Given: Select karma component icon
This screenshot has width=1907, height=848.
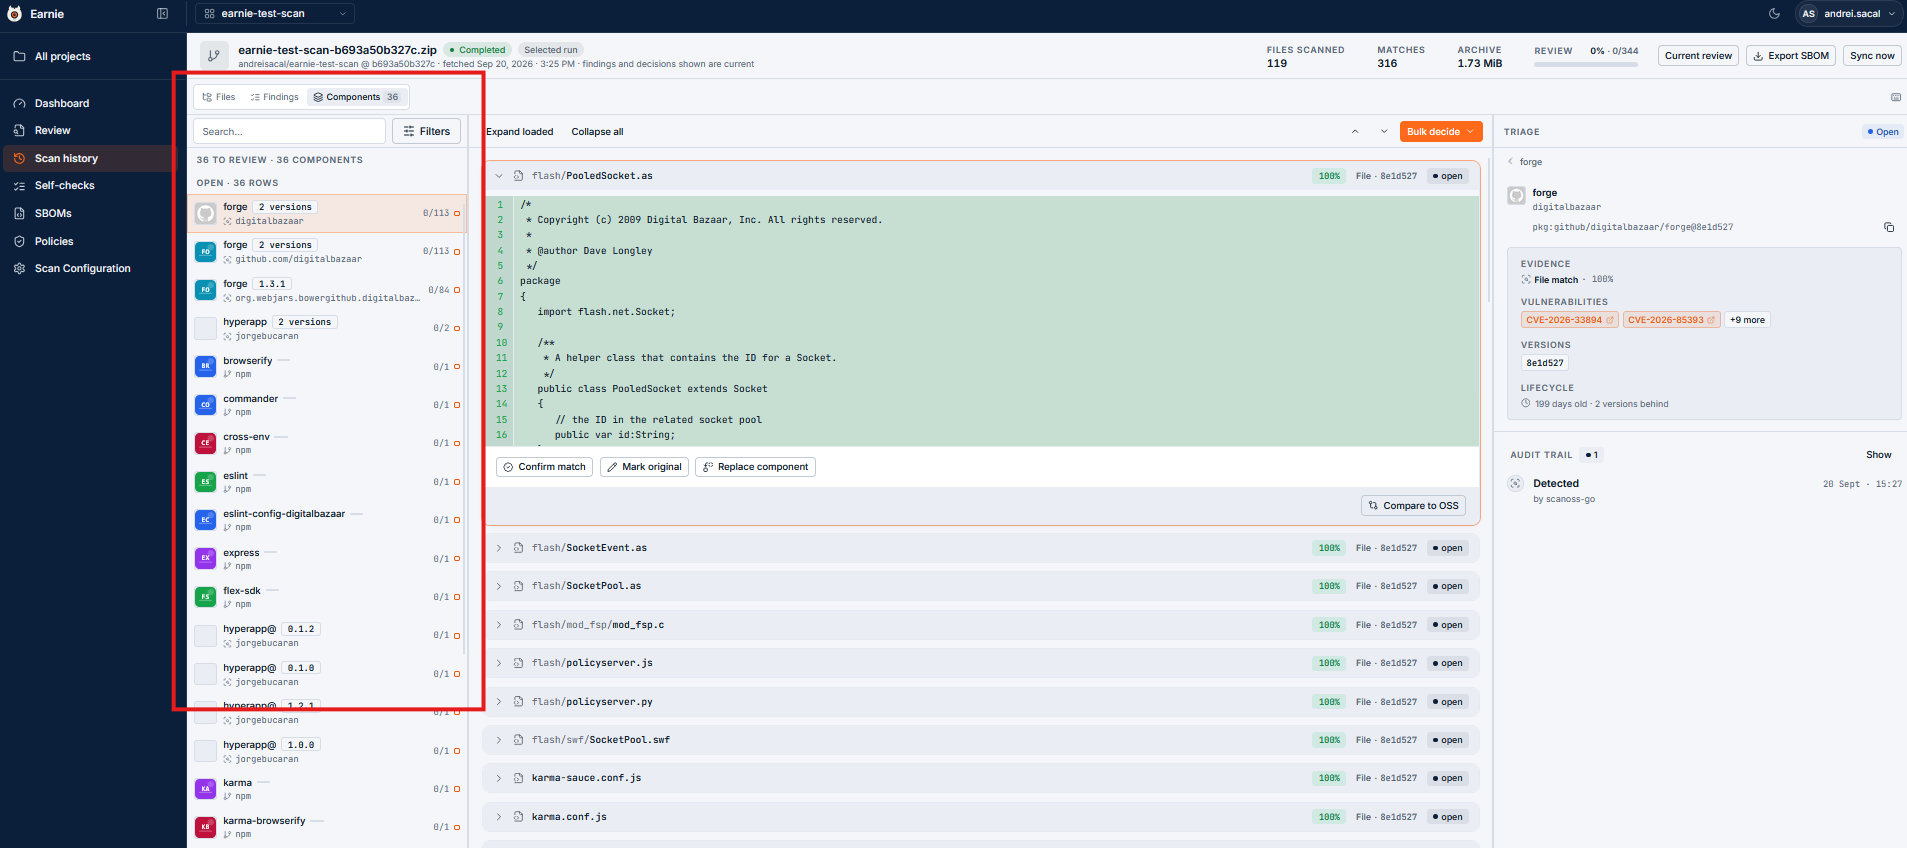Looking at the screenshot, I should pyautogui.click(x=205, y=789).
